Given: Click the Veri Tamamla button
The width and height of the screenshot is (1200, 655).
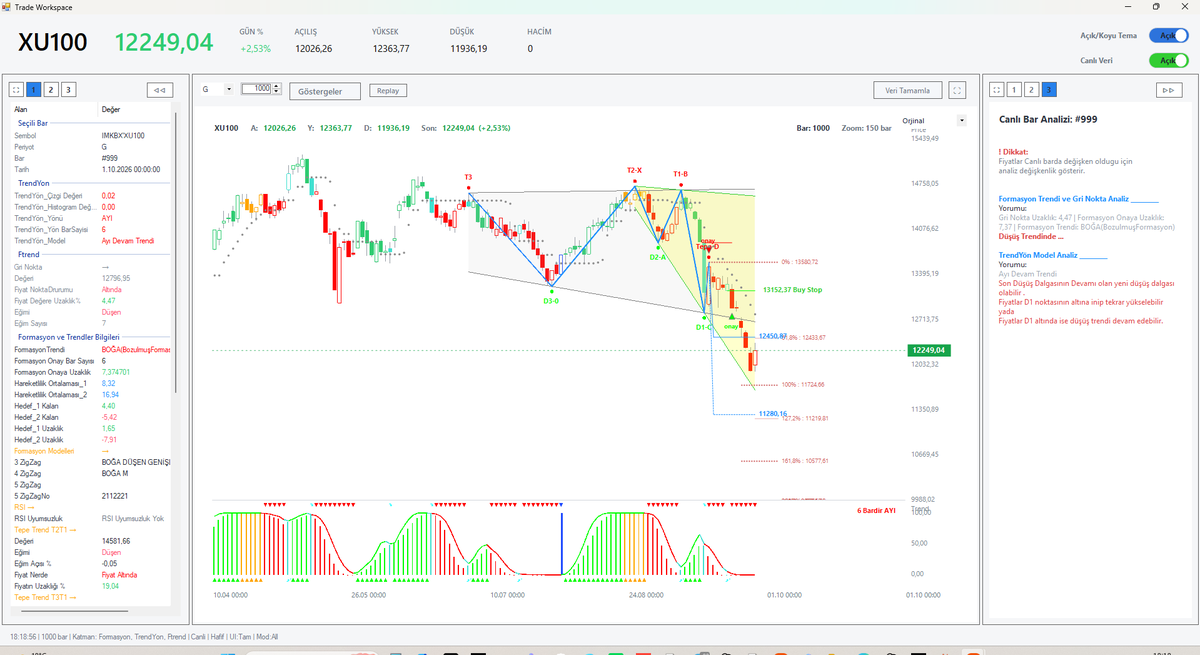Looking at the screenshot, I should [908, 90].
